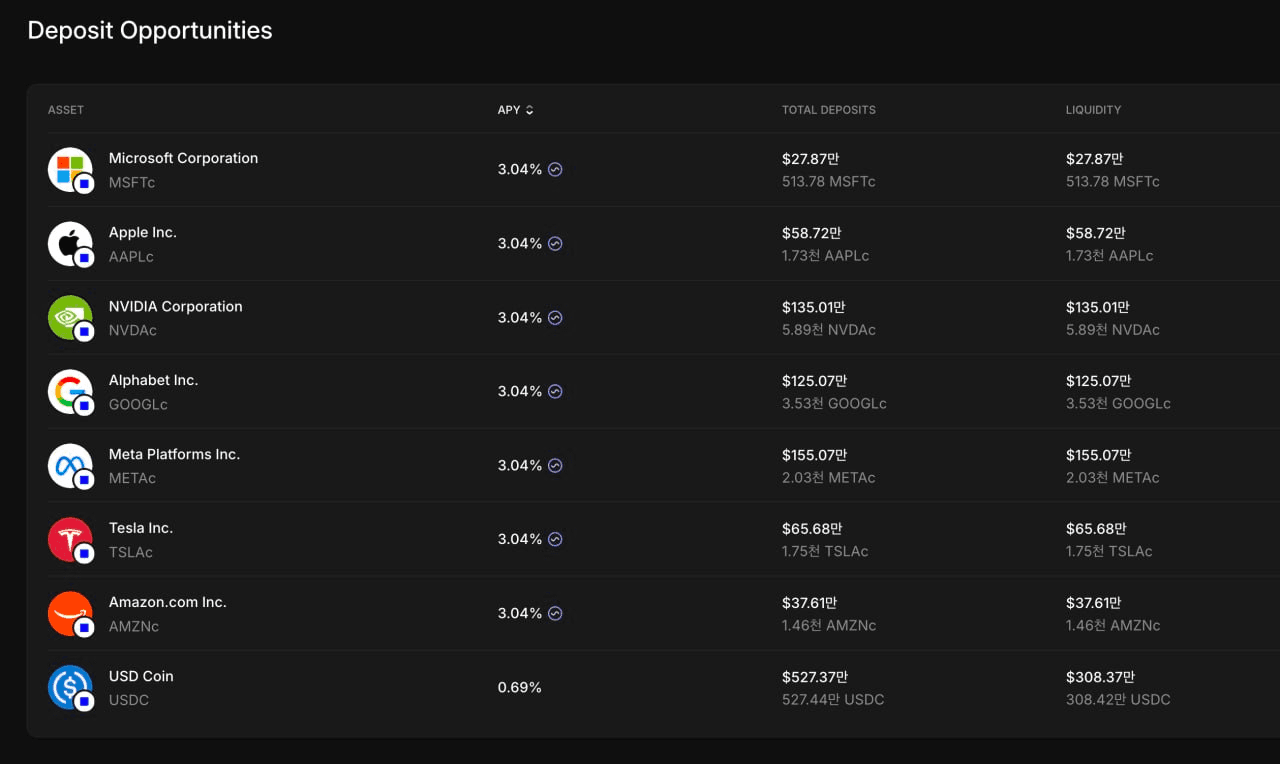
Task: Click the Apple Inc. logo icon
Action: [70, 243]
